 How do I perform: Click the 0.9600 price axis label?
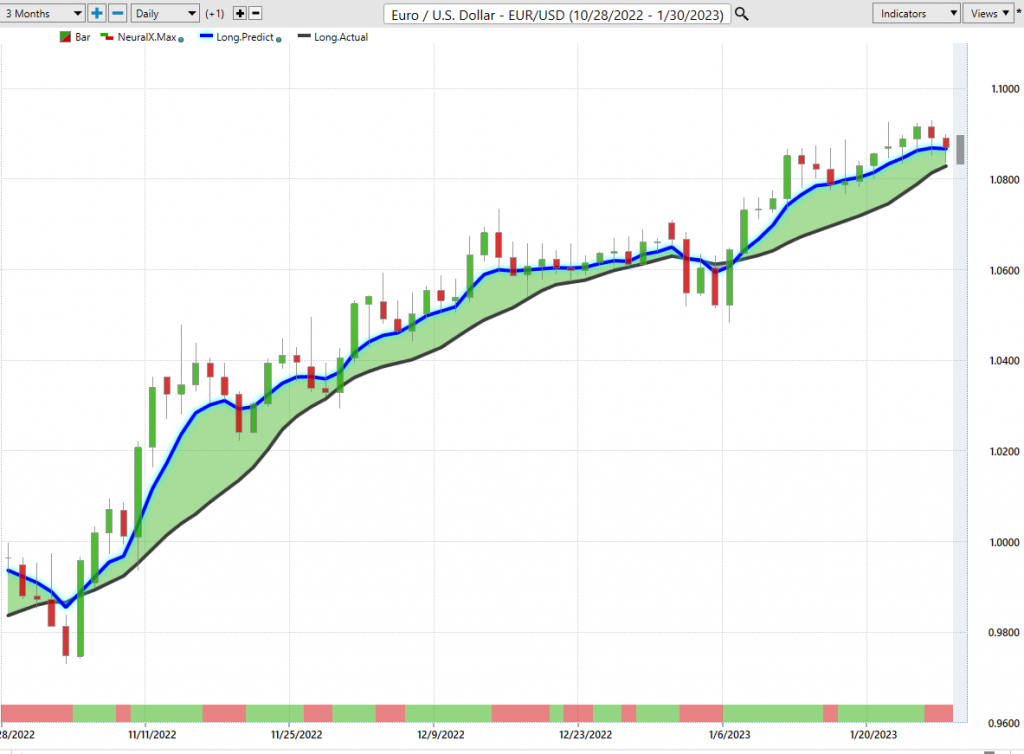tap(1004, 723)
